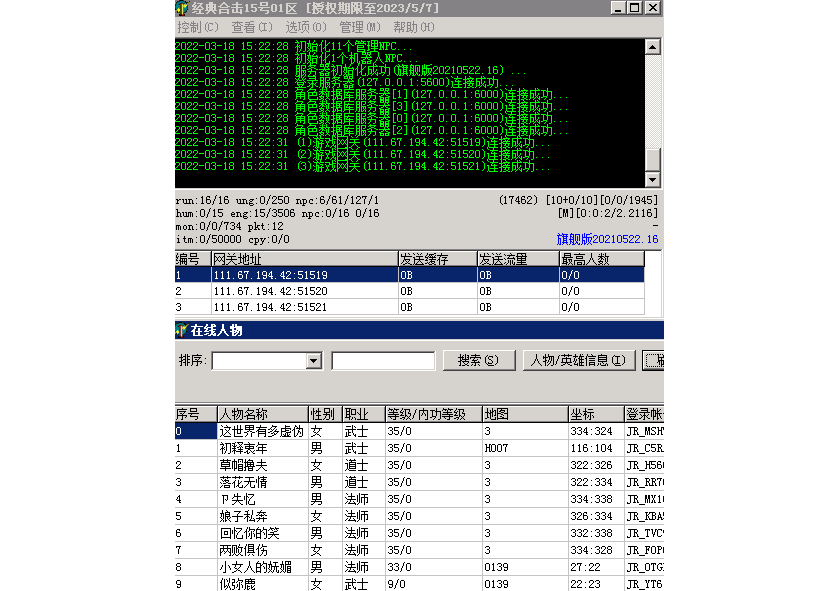Click the search text field beside 排序

383,361
